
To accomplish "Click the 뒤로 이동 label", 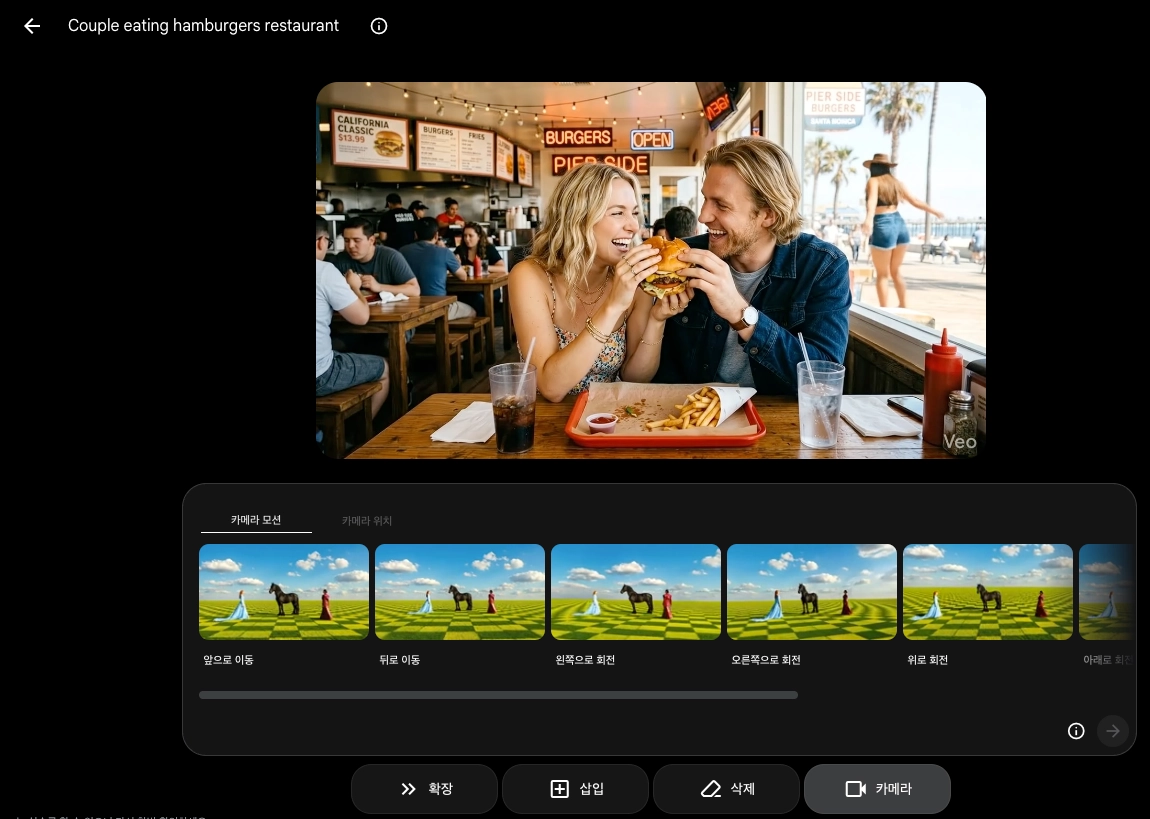I will click(400, 660).
